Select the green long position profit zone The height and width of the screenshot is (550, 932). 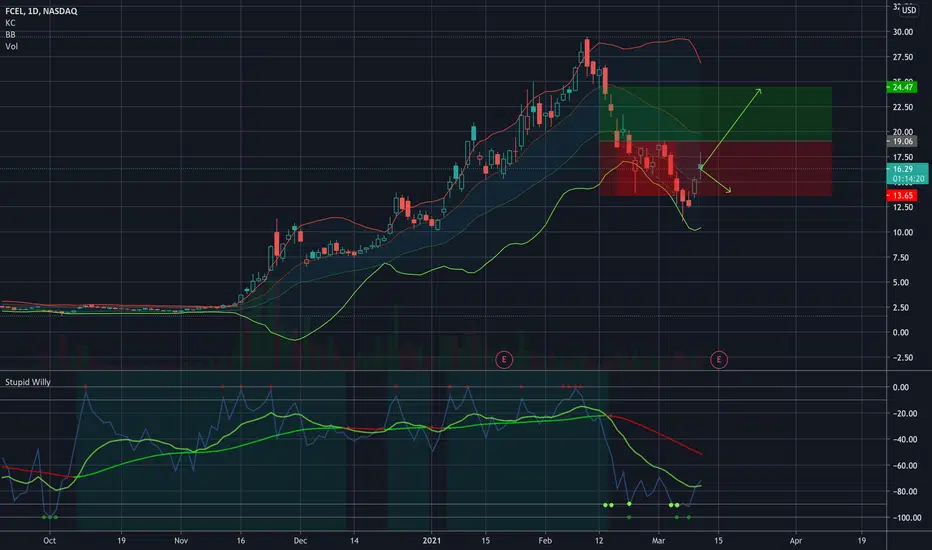click(x=716, y=114)
